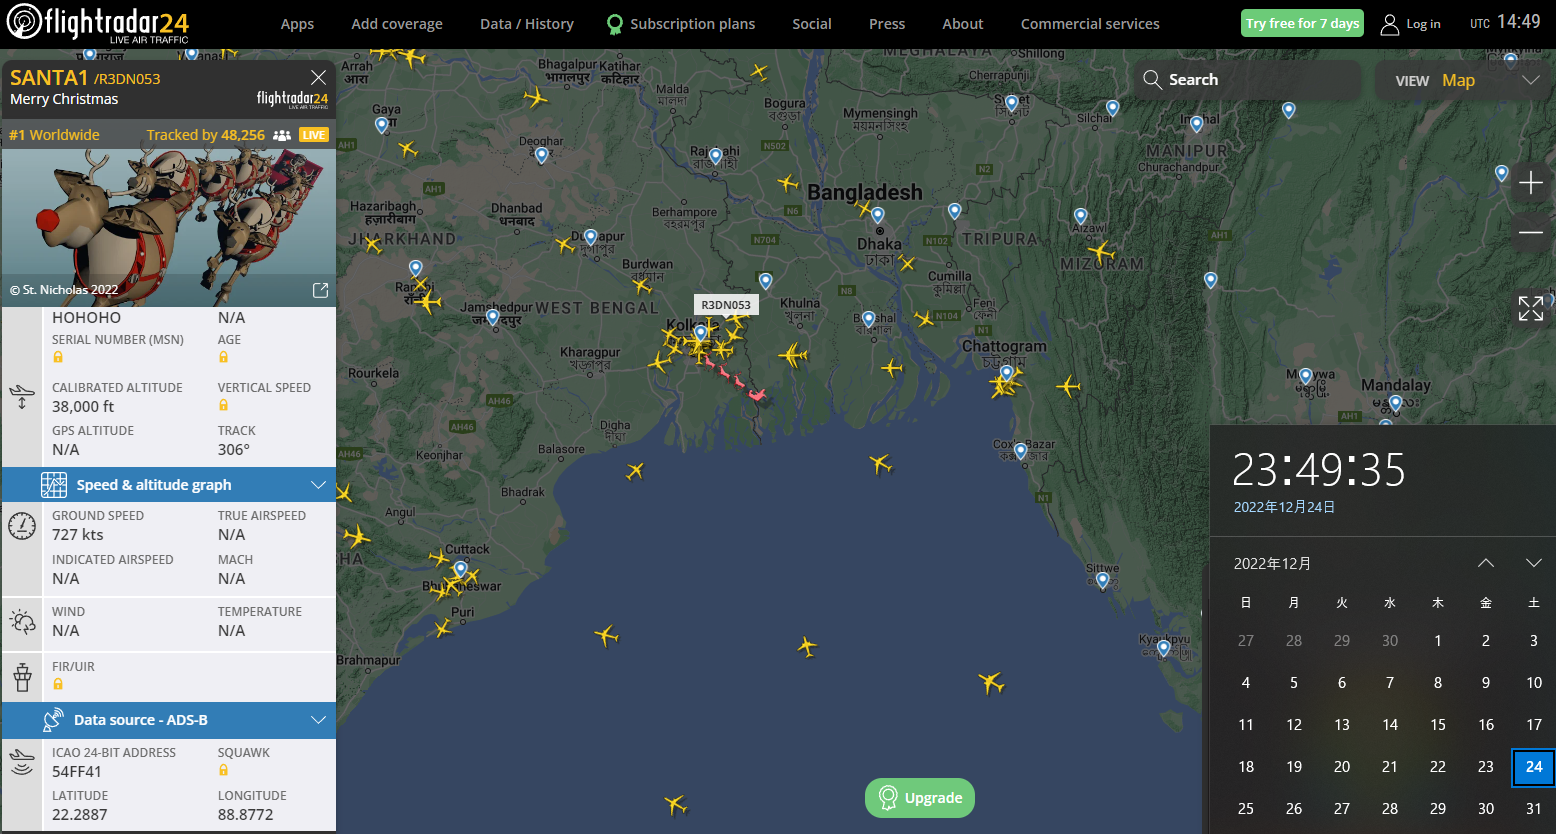The image size is (1556, 834).
Task: Click the Santa reindeer photo
Action: pos(169,228)
